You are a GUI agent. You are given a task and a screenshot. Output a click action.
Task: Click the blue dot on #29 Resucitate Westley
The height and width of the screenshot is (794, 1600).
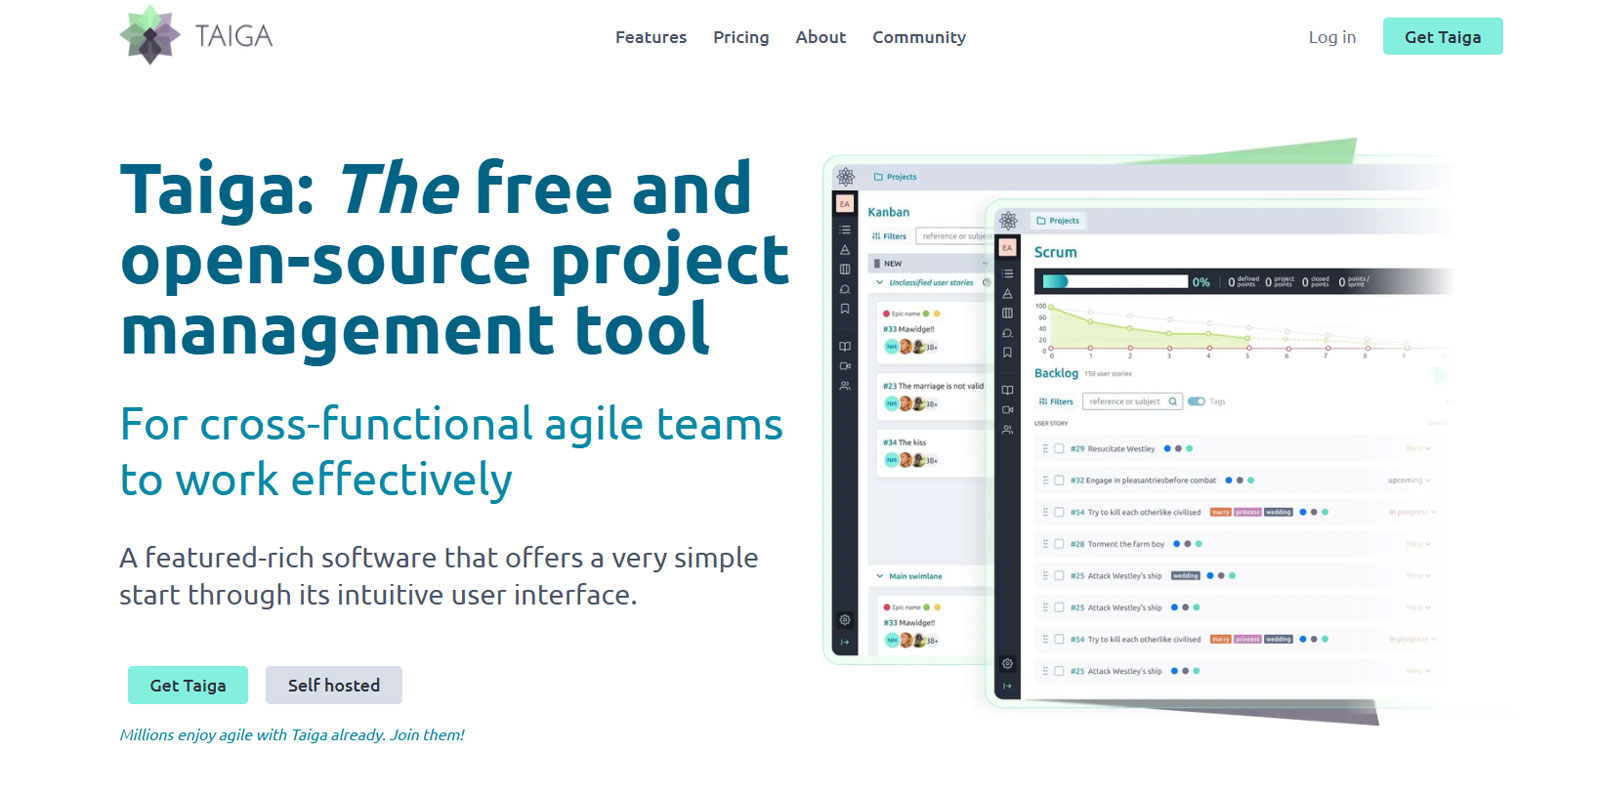[1167, 449]
